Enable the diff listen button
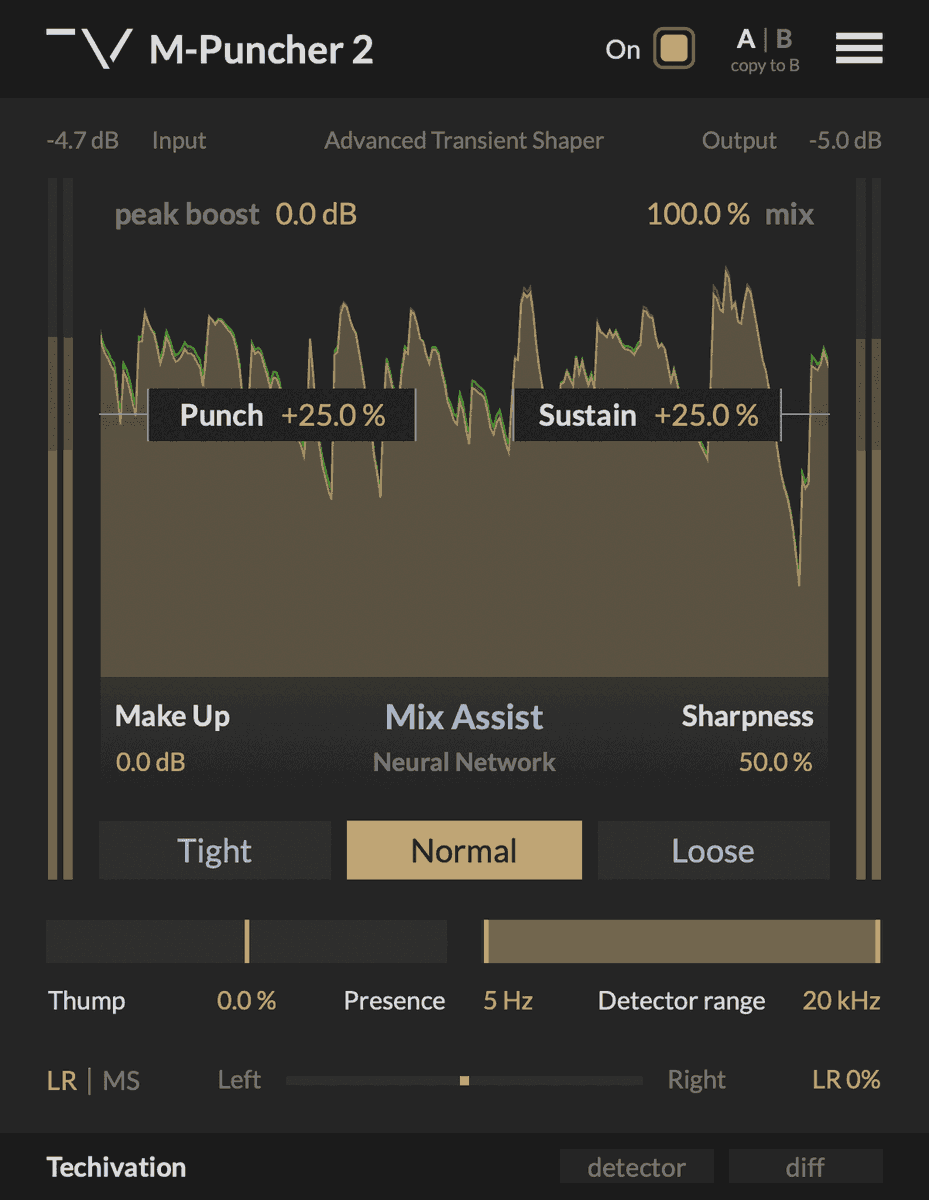Image resolution: width=929 pixels, height=1200 pixels. pos(805,1167)
